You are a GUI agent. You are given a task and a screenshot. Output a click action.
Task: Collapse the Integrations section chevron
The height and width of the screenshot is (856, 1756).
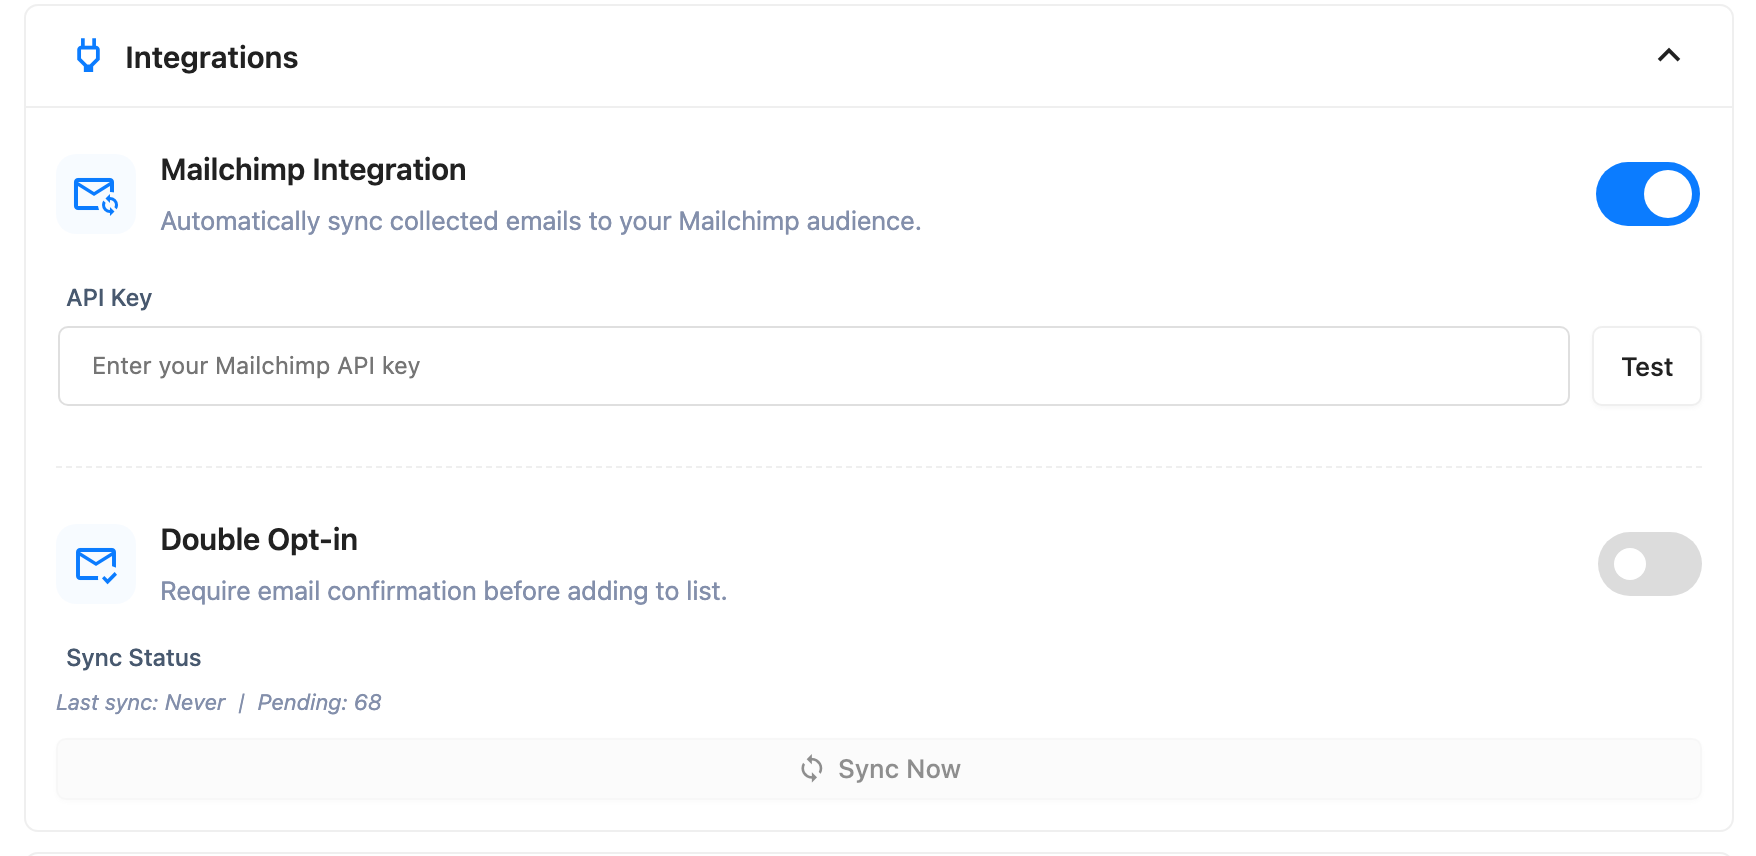point(1668,55)
